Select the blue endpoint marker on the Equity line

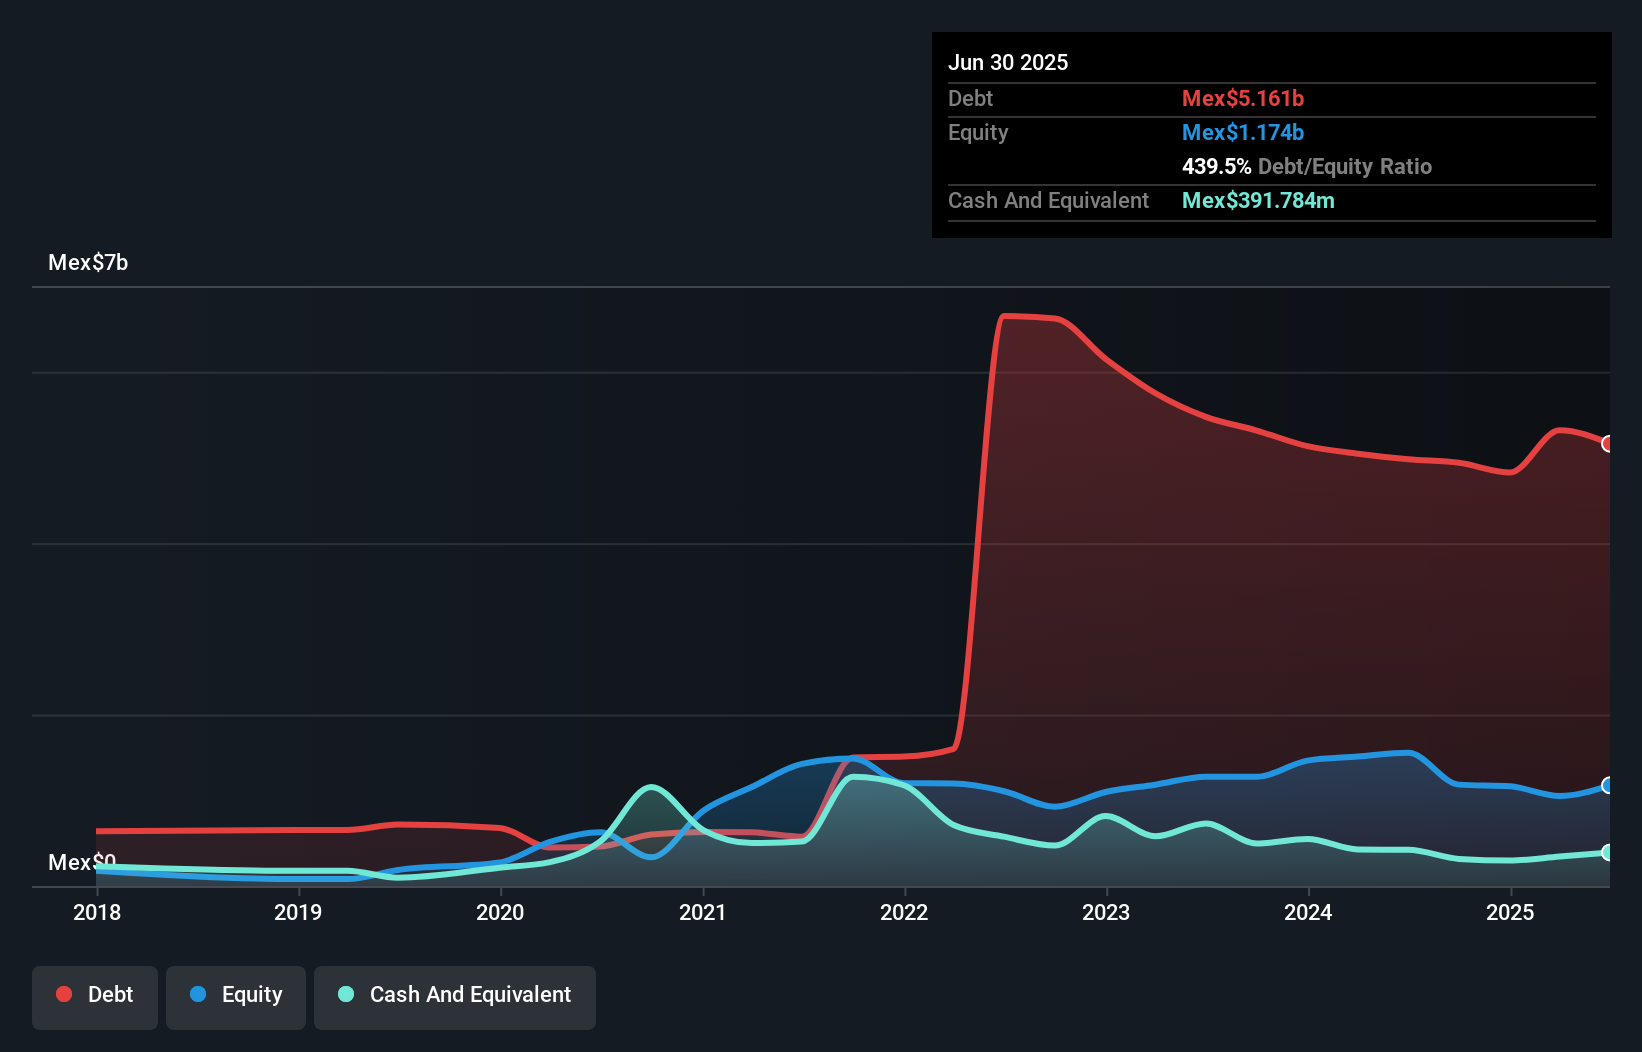(x=1607, y=786)
